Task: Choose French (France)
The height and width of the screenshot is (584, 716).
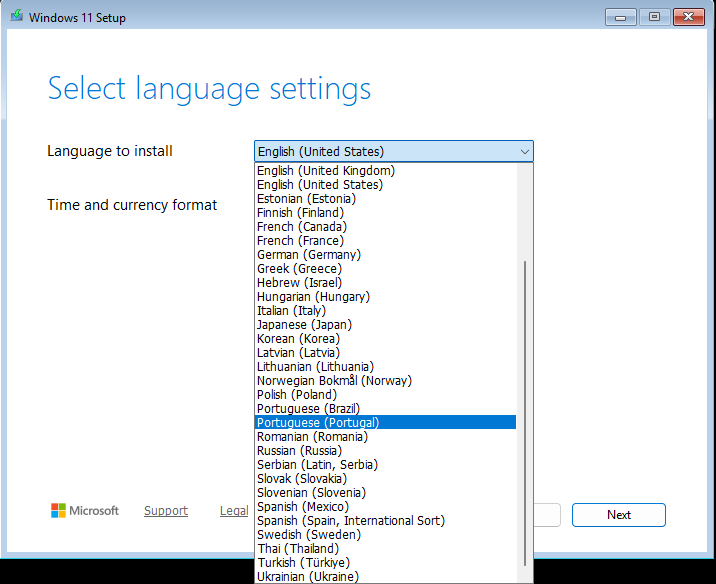Action: pos(385,241)
